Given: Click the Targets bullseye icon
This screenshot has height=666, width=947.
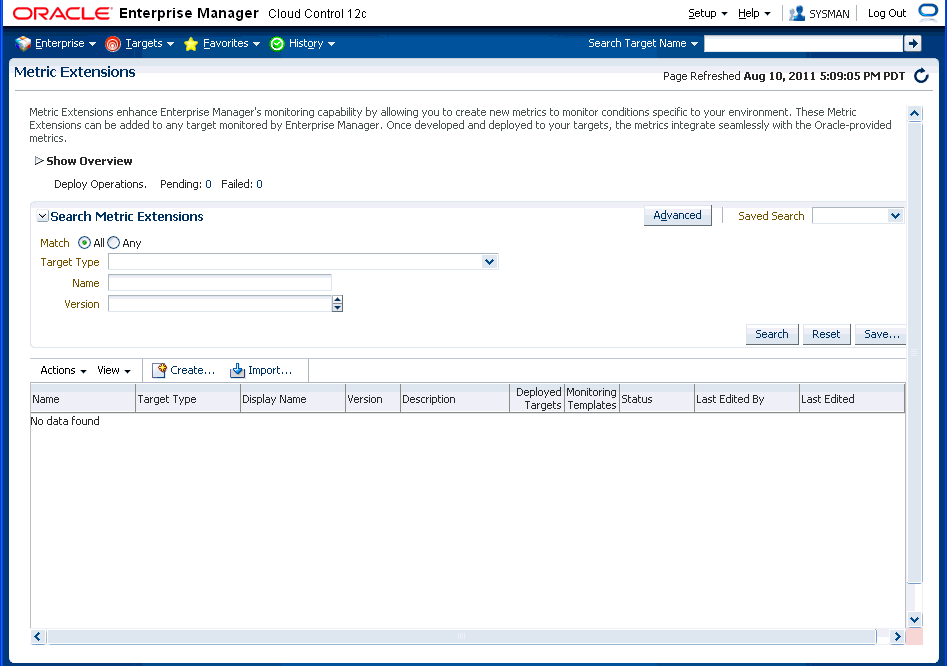Looking at the screenshot, I should 113,43.
